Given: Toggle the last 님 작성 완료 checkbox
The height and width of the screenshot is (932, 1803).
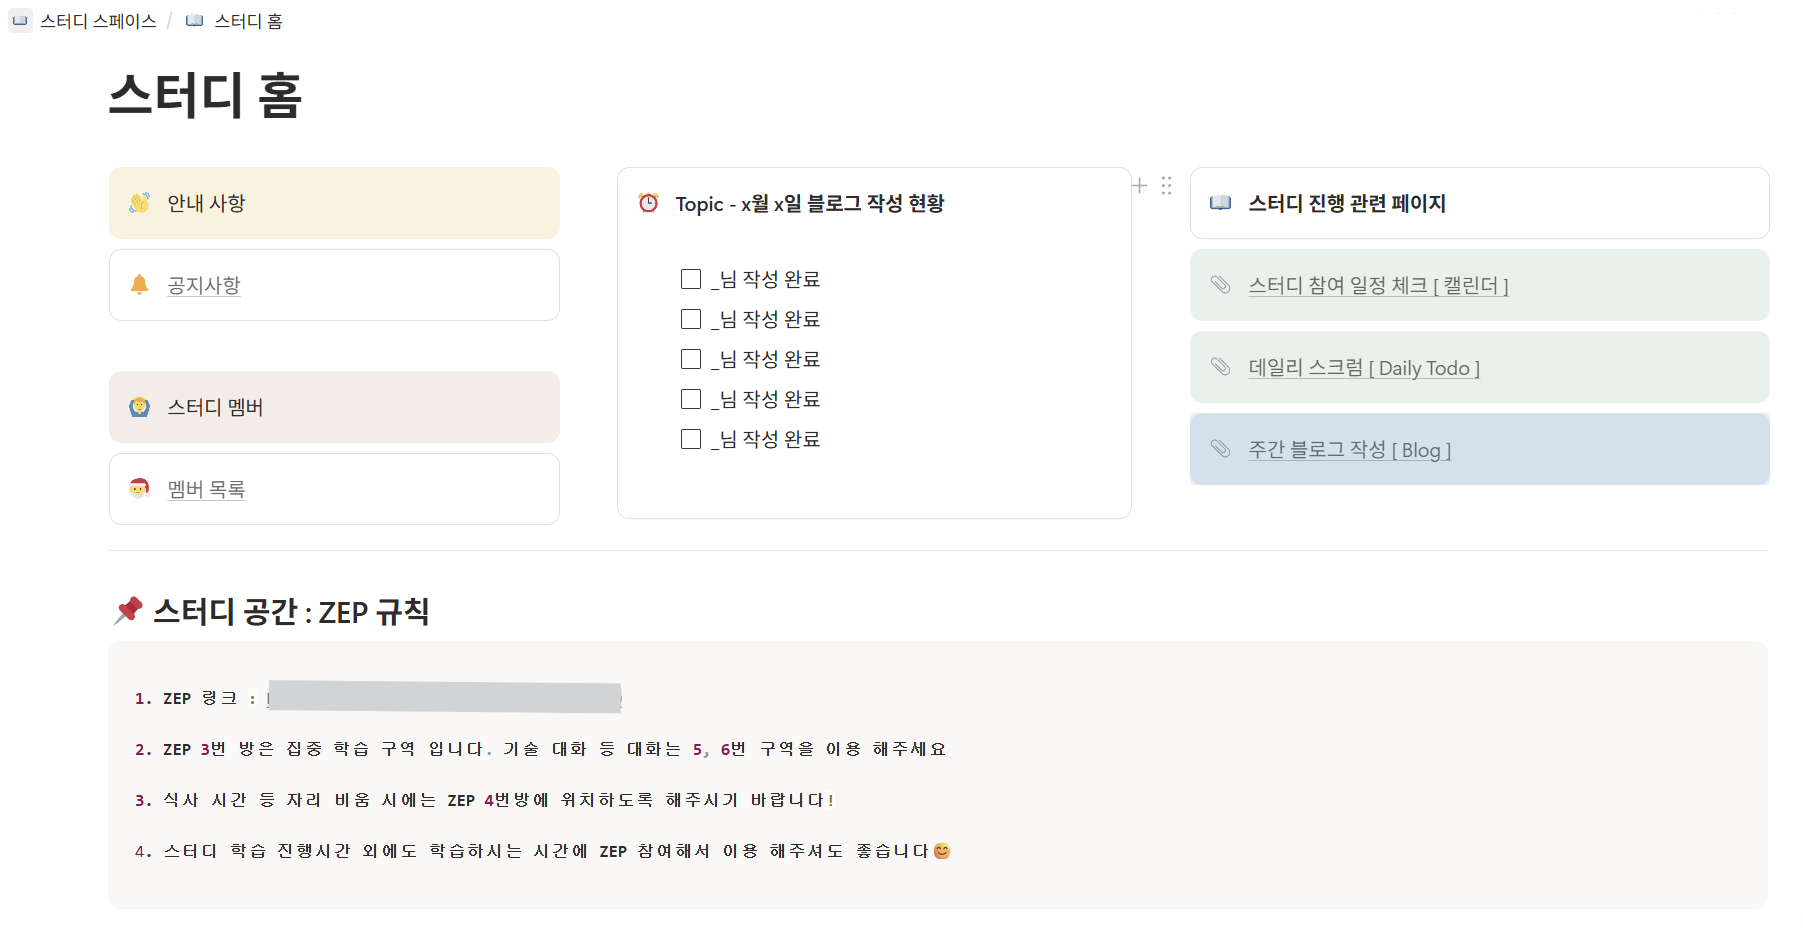Looking at the screenshot, I should [691, 439].
